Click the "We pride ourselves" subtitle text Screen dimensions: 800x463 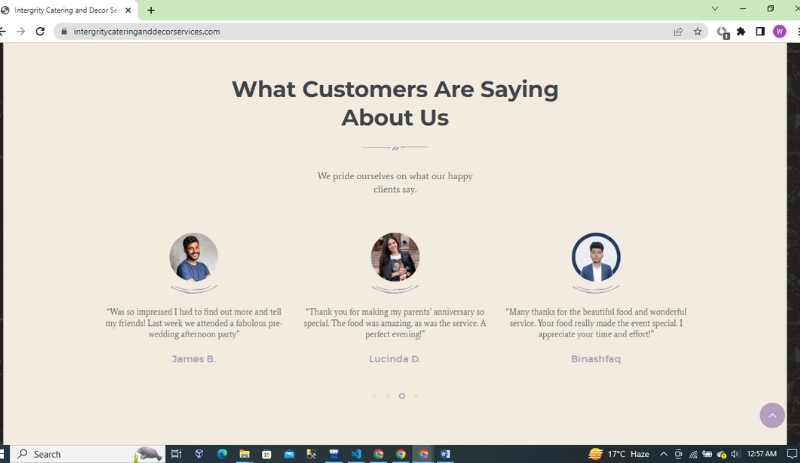[x=395, y=182]
